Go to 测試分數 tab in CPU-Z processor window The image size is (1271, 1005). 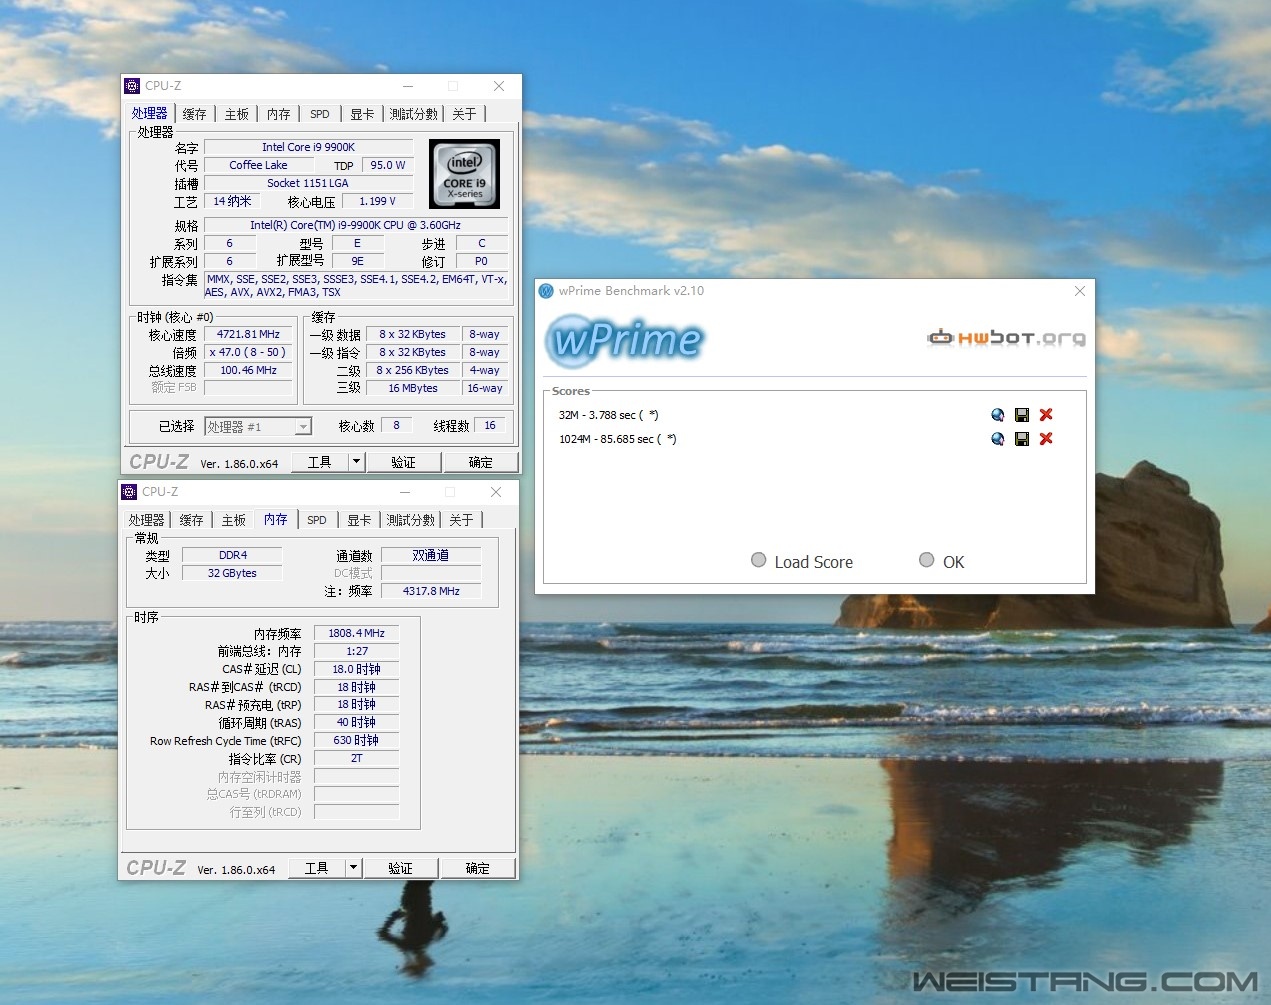[414, 114]
